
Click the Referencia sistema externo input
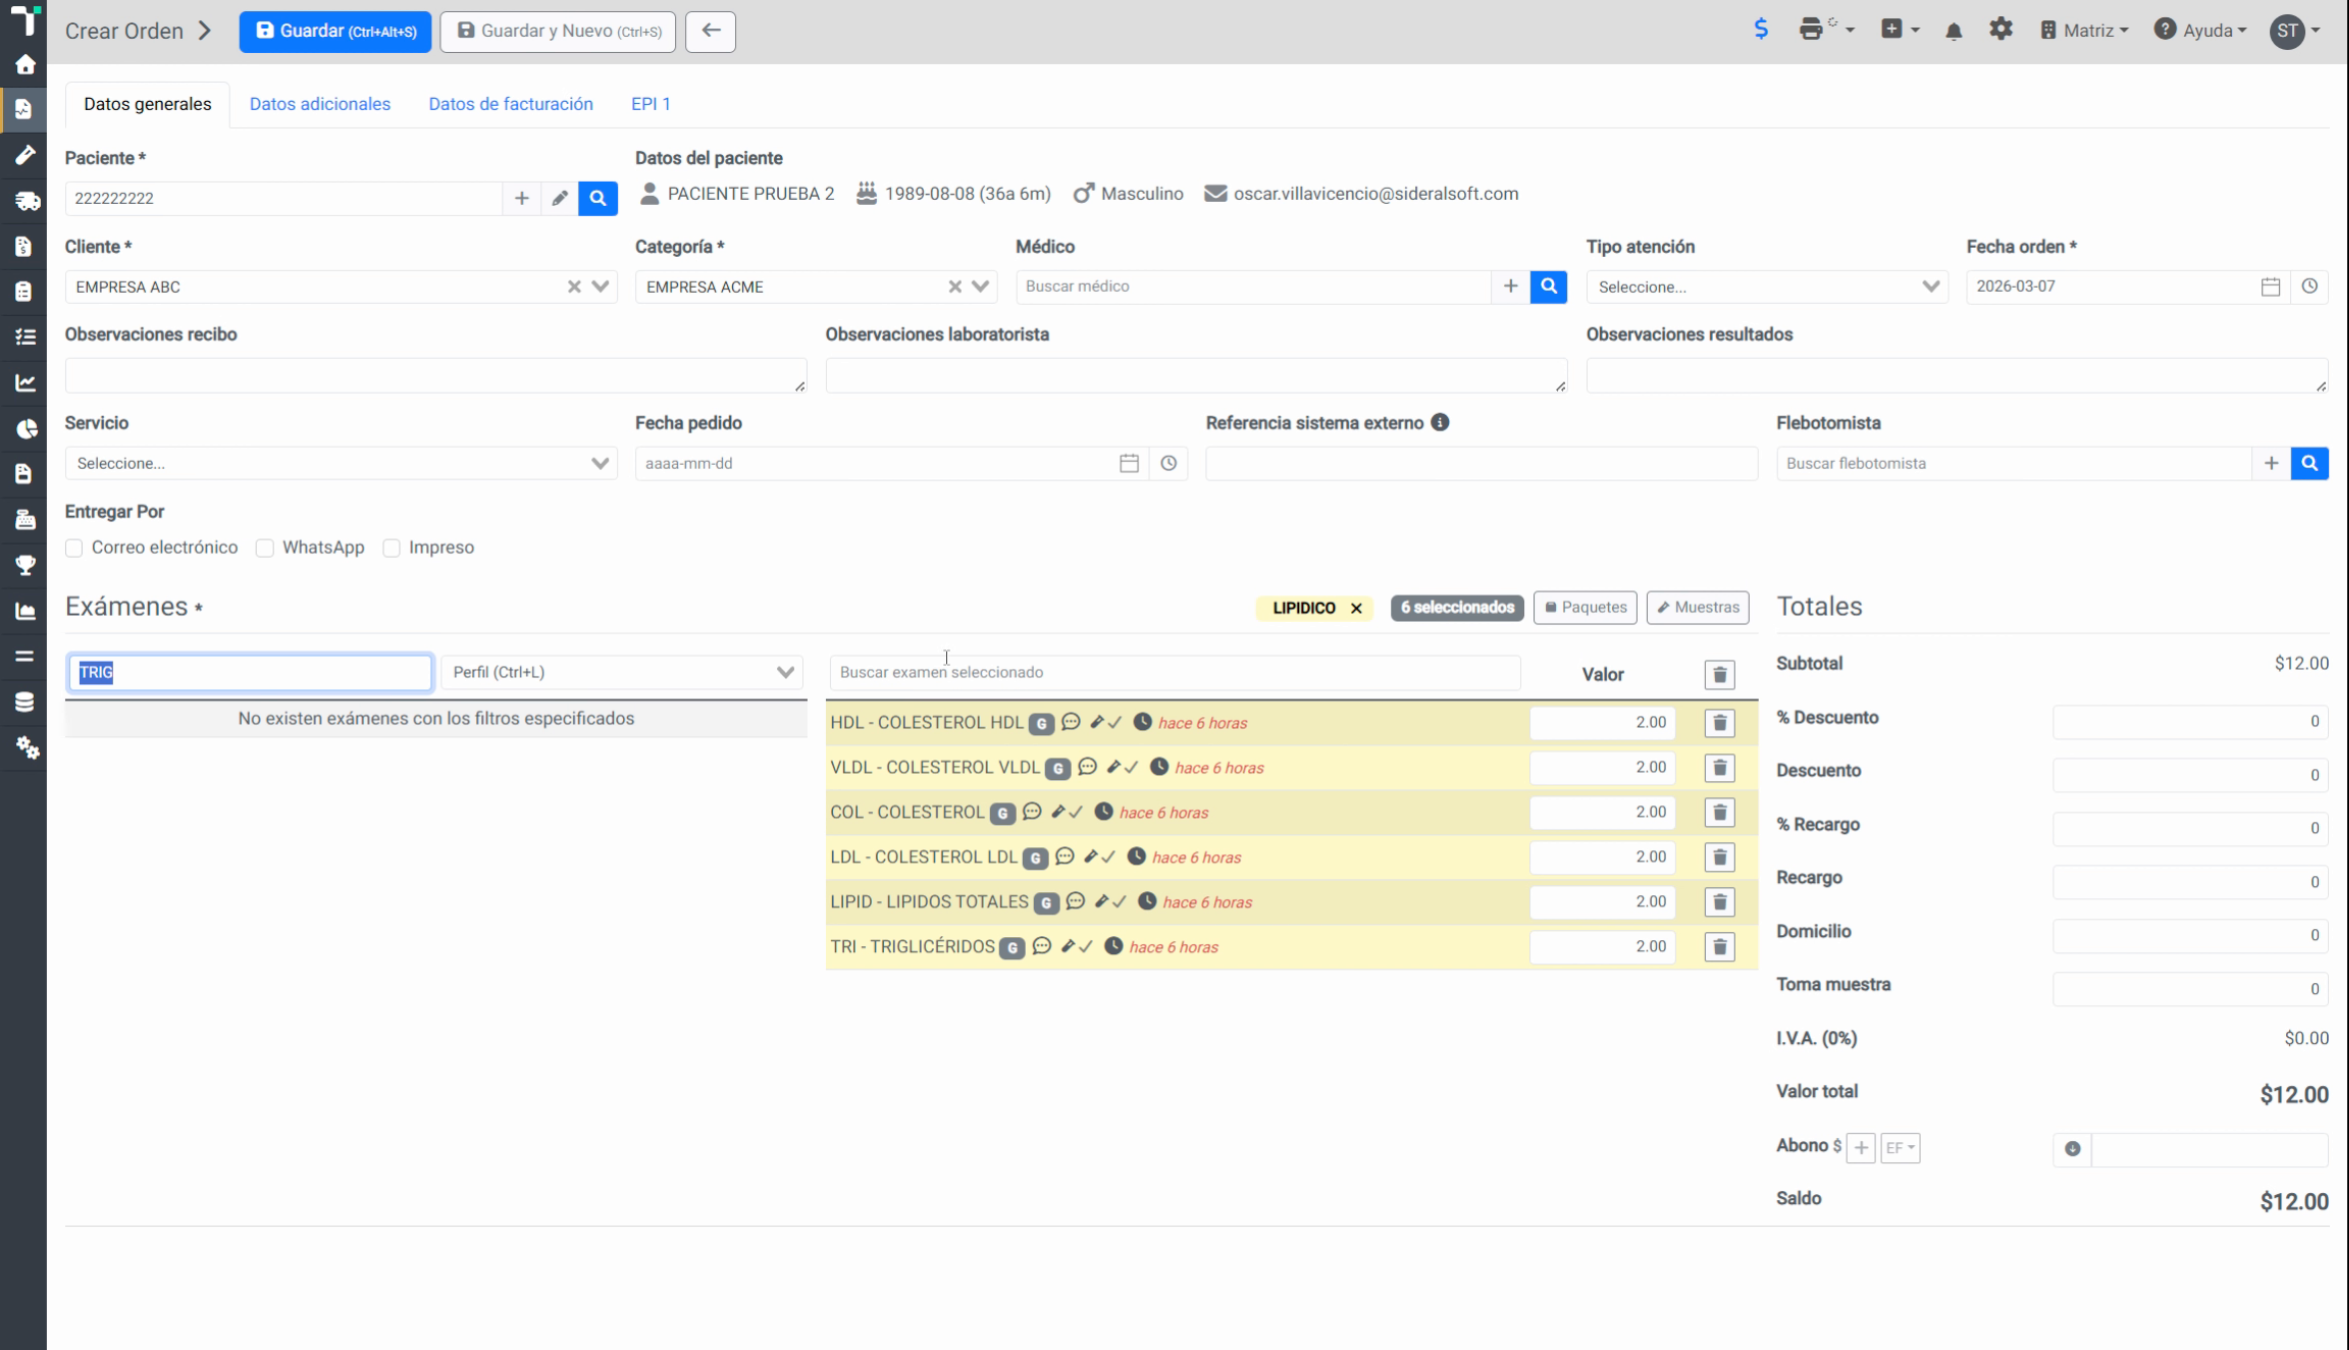point(1481,463)
